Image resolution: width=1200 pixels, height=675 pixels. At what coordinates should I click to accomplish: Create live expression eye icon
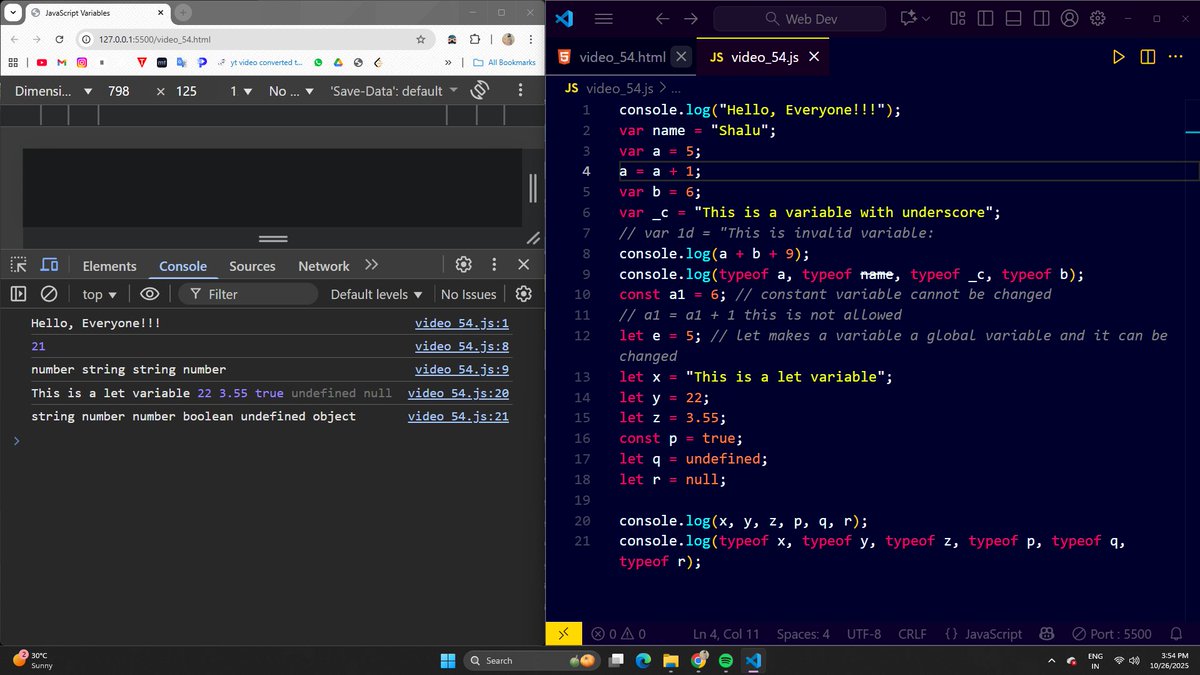pyautogui.click(x=150, y=294)
